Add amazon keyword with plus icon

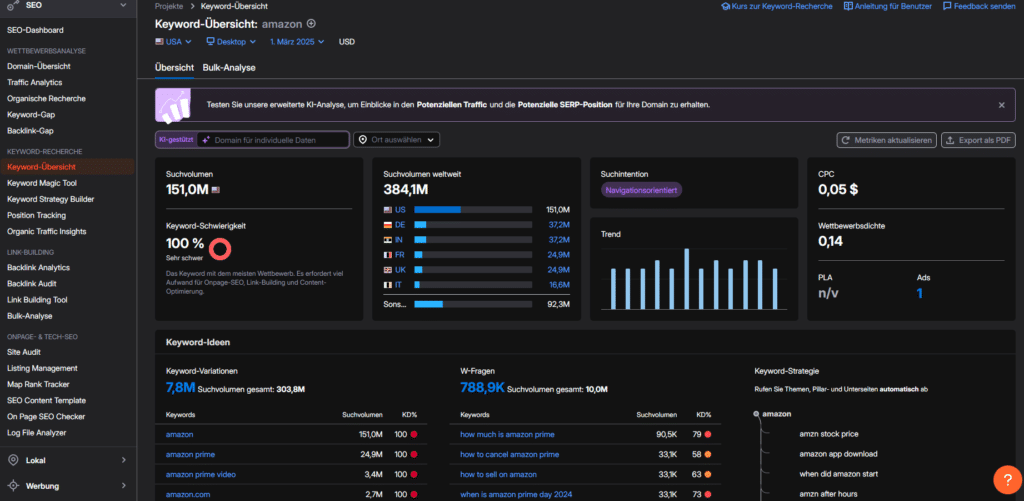[312, 24]
